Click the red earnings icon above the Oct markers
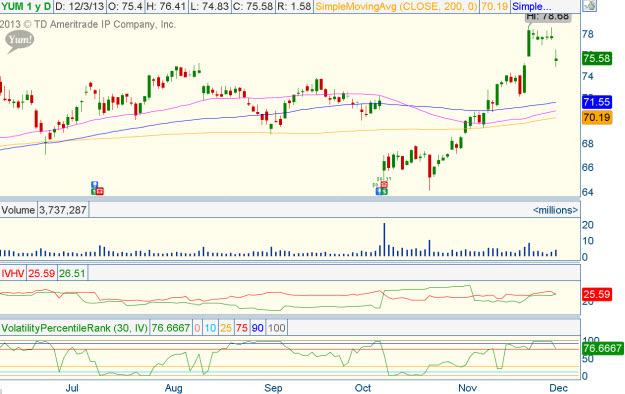This screenshot has width=625, height=394. coord(384,184)
